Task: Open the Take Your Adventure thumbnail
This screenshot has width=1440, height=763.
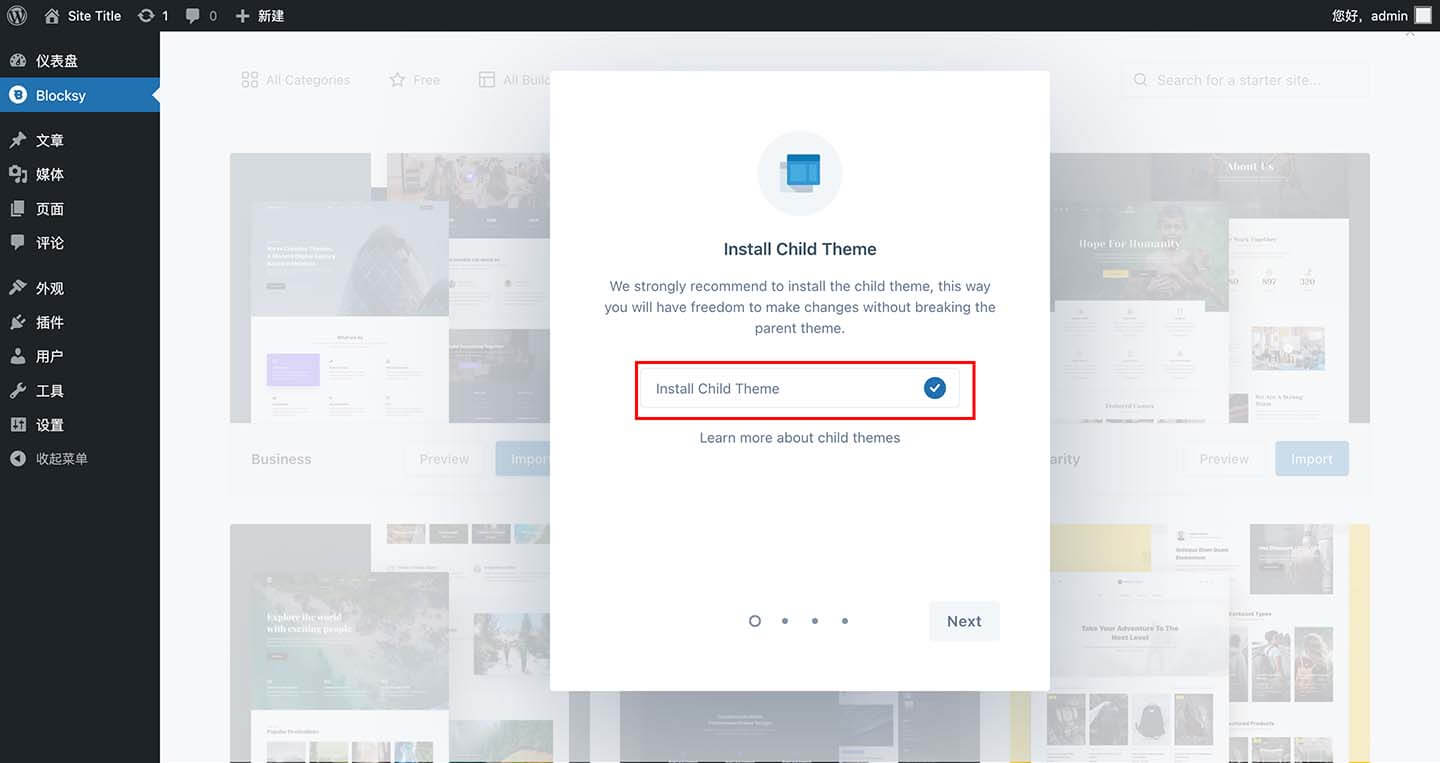Action: pos(1210,643)
